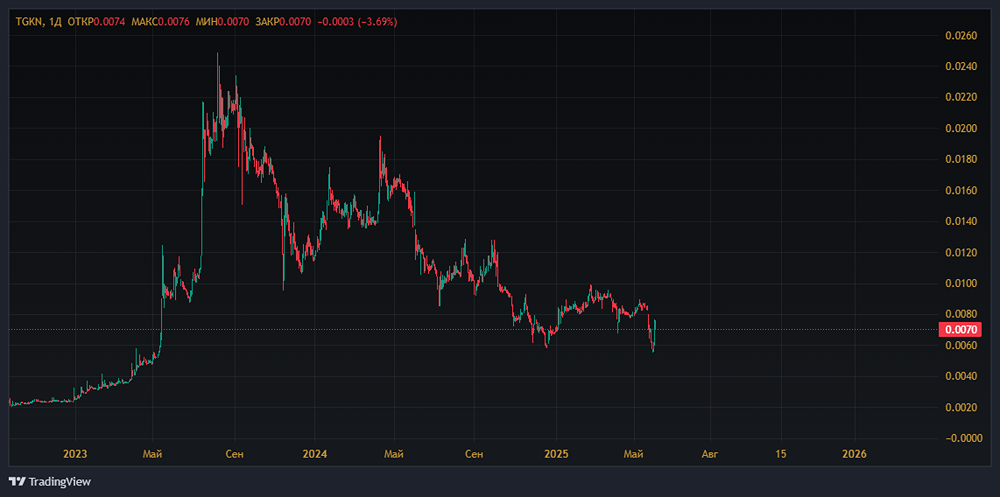
Task: Click the 0.0220 price axis label
Action: pos(960,98)
